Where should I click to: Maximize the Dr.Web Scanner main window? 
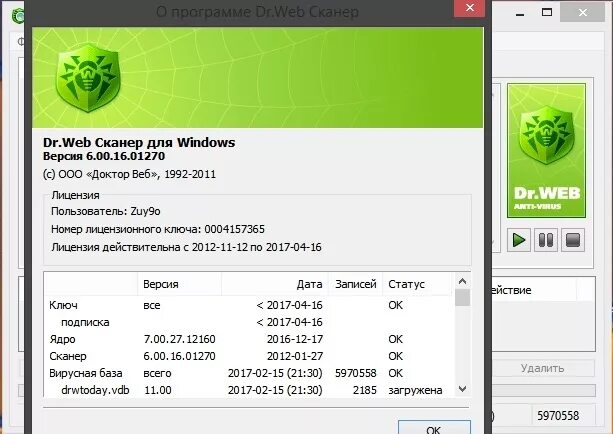[x=547, y=13]
